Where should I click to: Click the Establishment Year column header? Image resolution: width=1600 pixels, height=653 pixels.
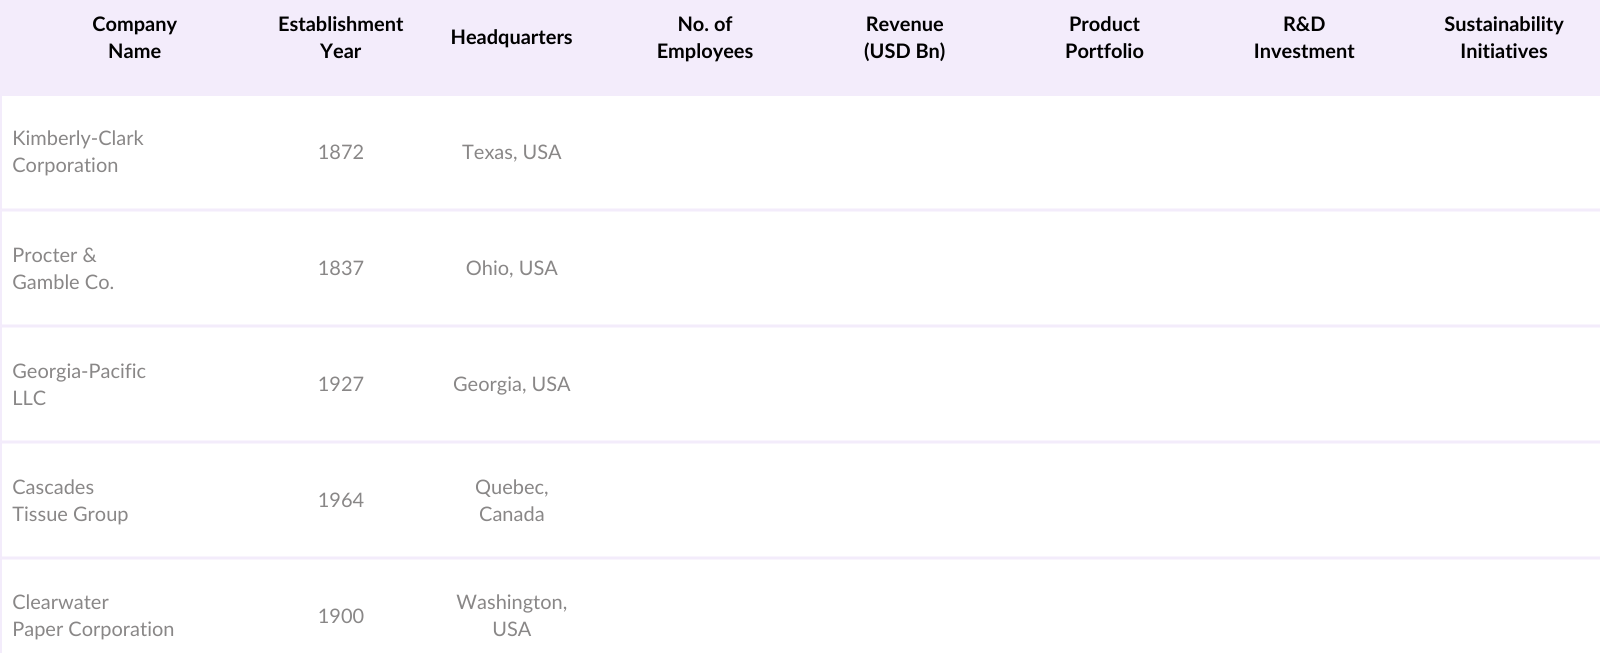[x=340, y=38]
